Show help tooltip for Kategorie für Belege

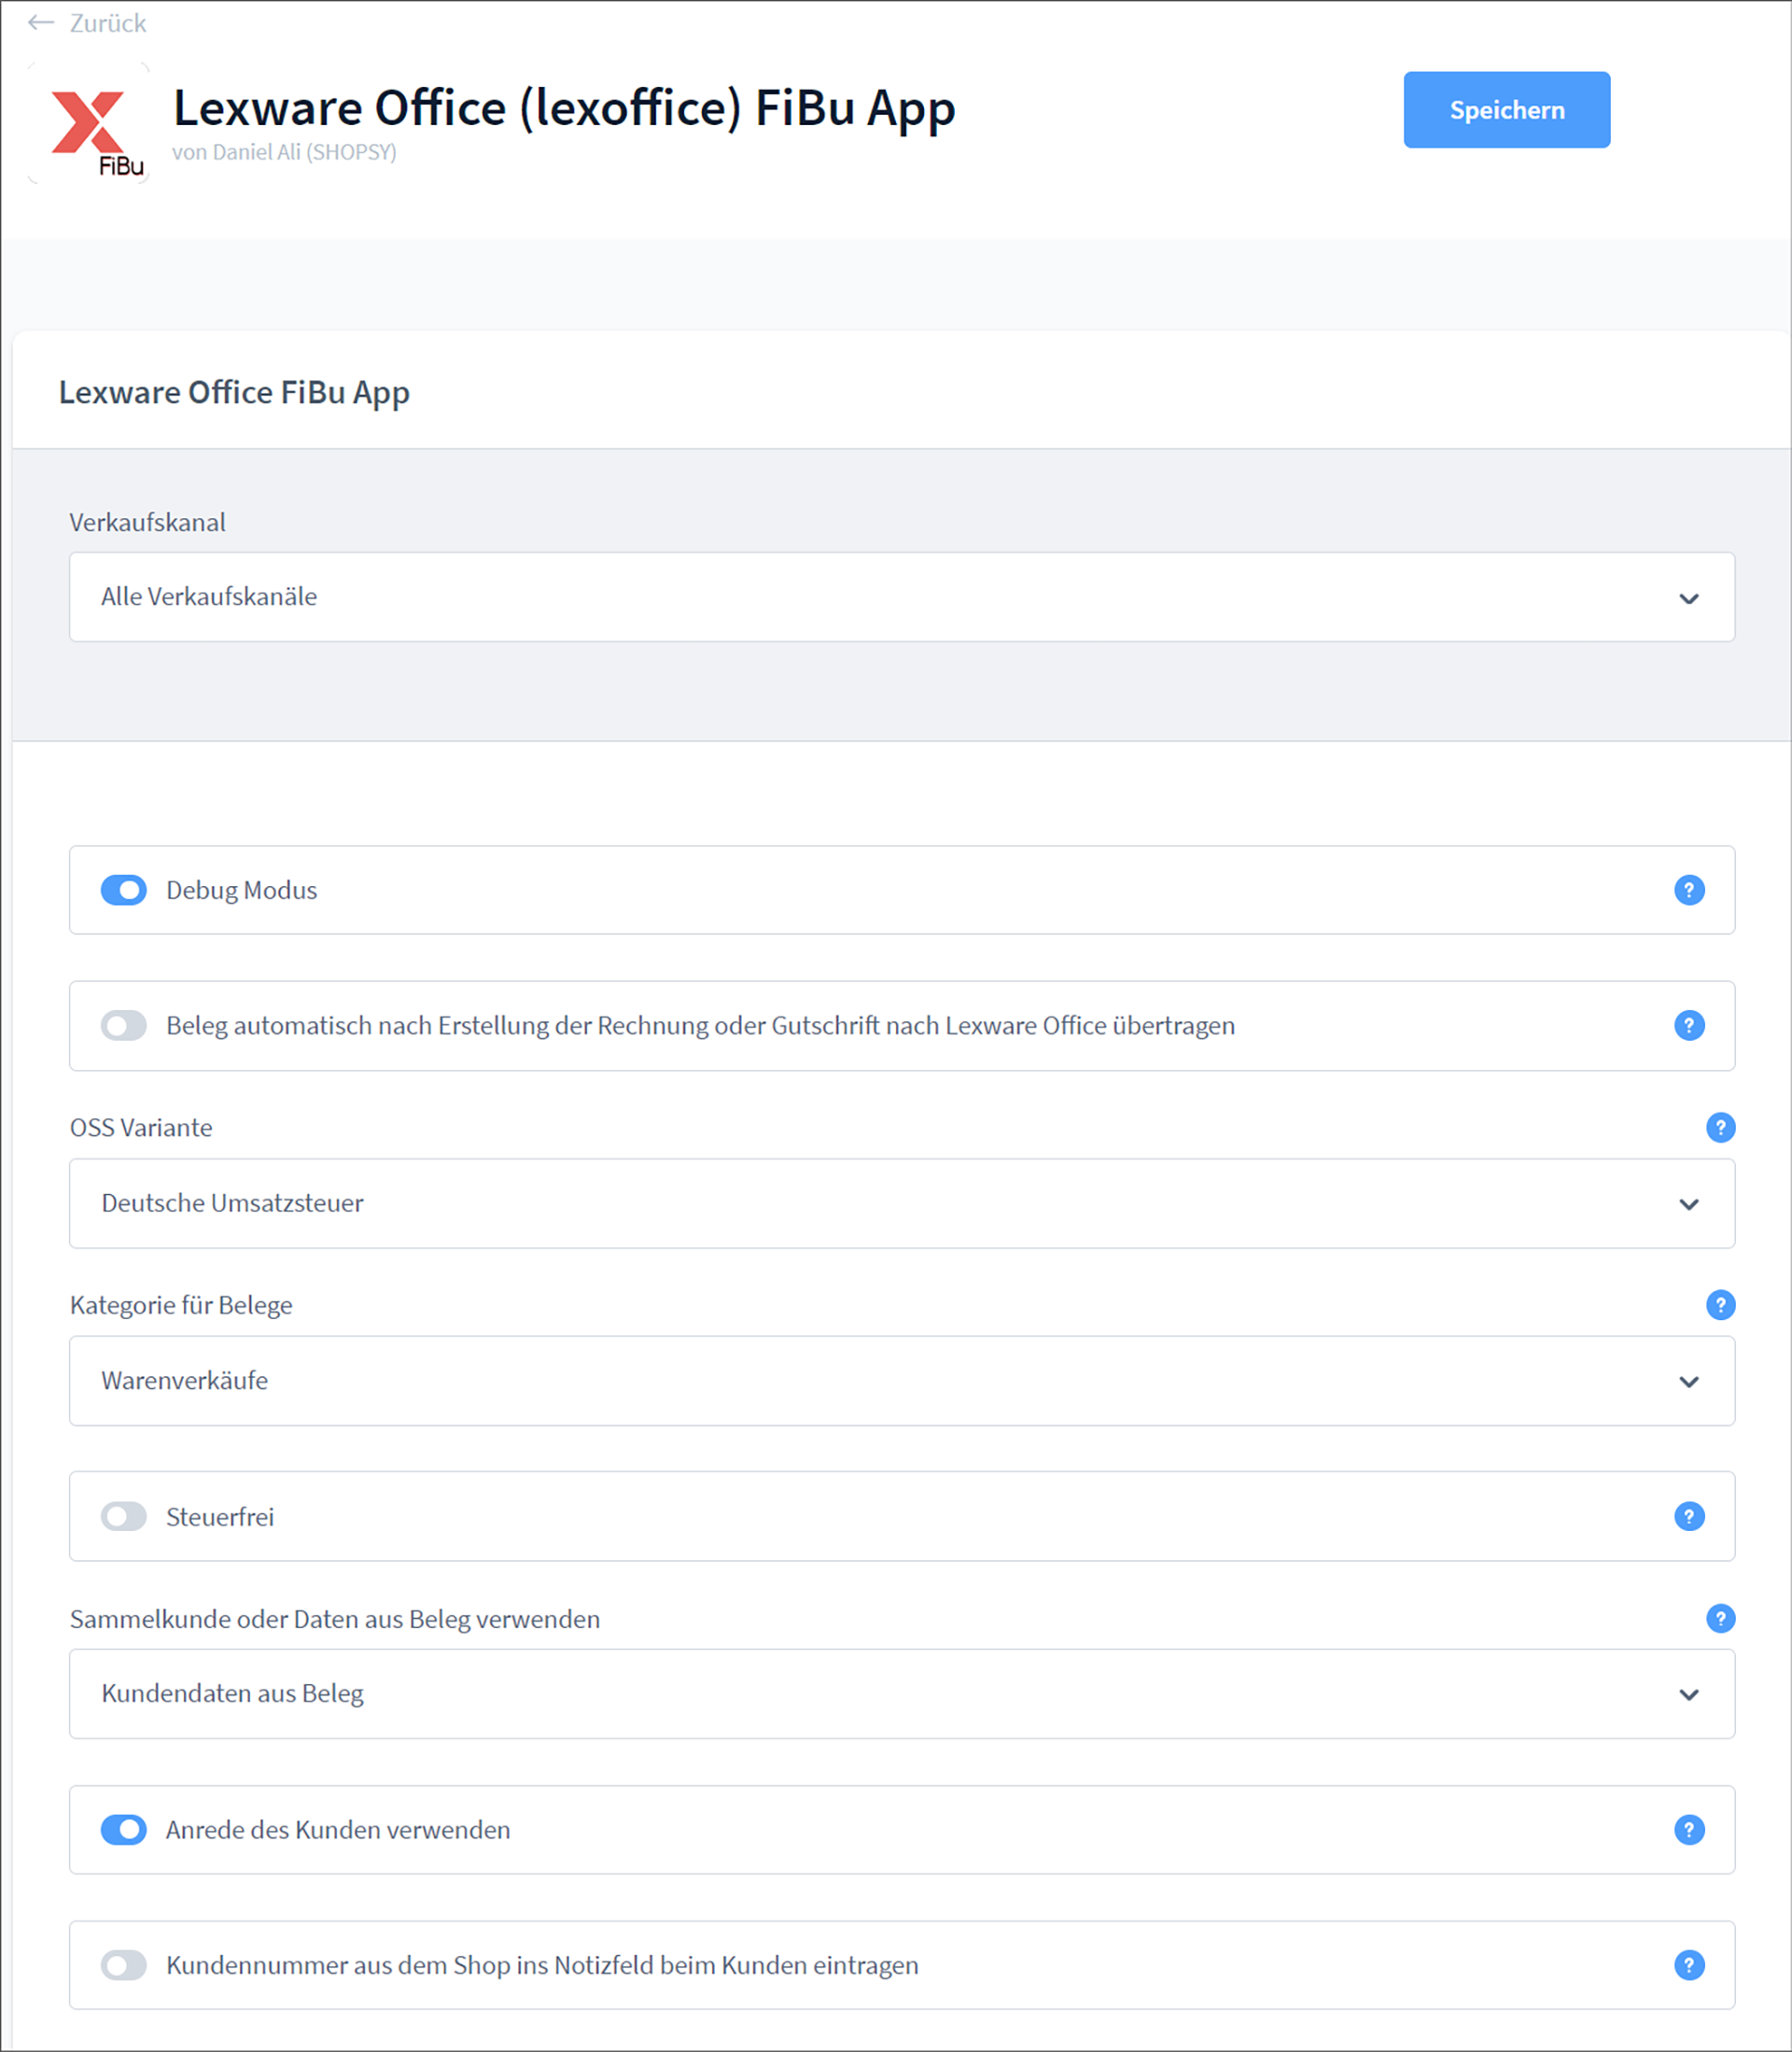click(1720, 1305)
